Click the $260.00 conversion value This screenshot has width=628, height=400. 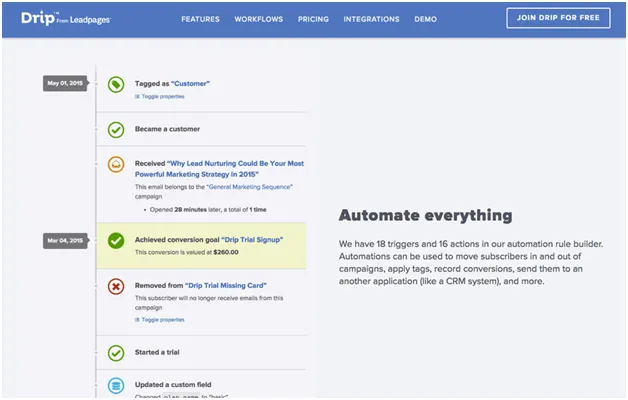226,252
